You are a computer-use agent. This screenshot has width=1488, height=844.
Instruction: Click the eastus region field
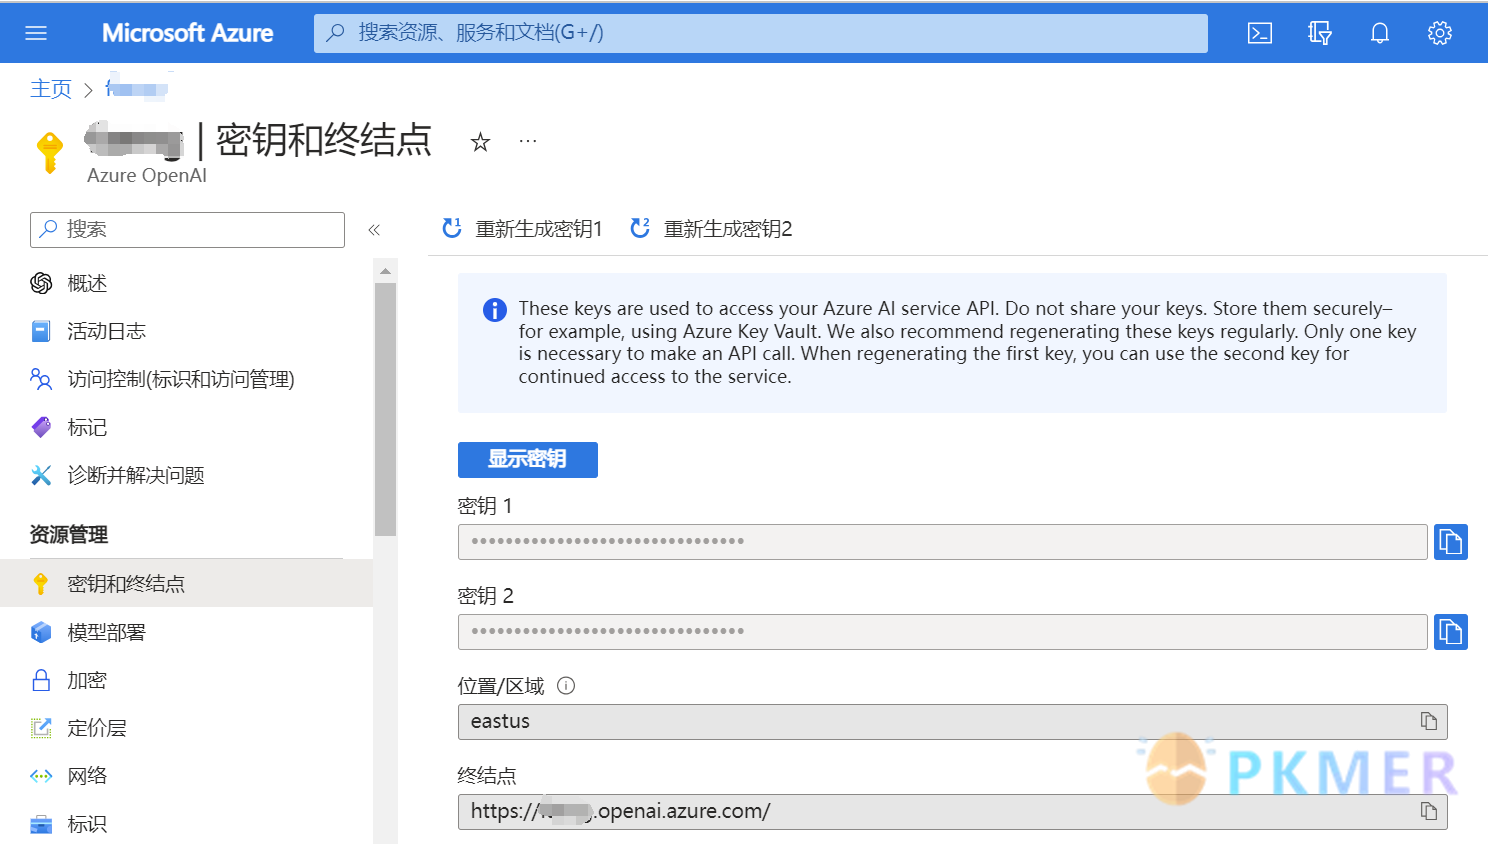[952, 722]
